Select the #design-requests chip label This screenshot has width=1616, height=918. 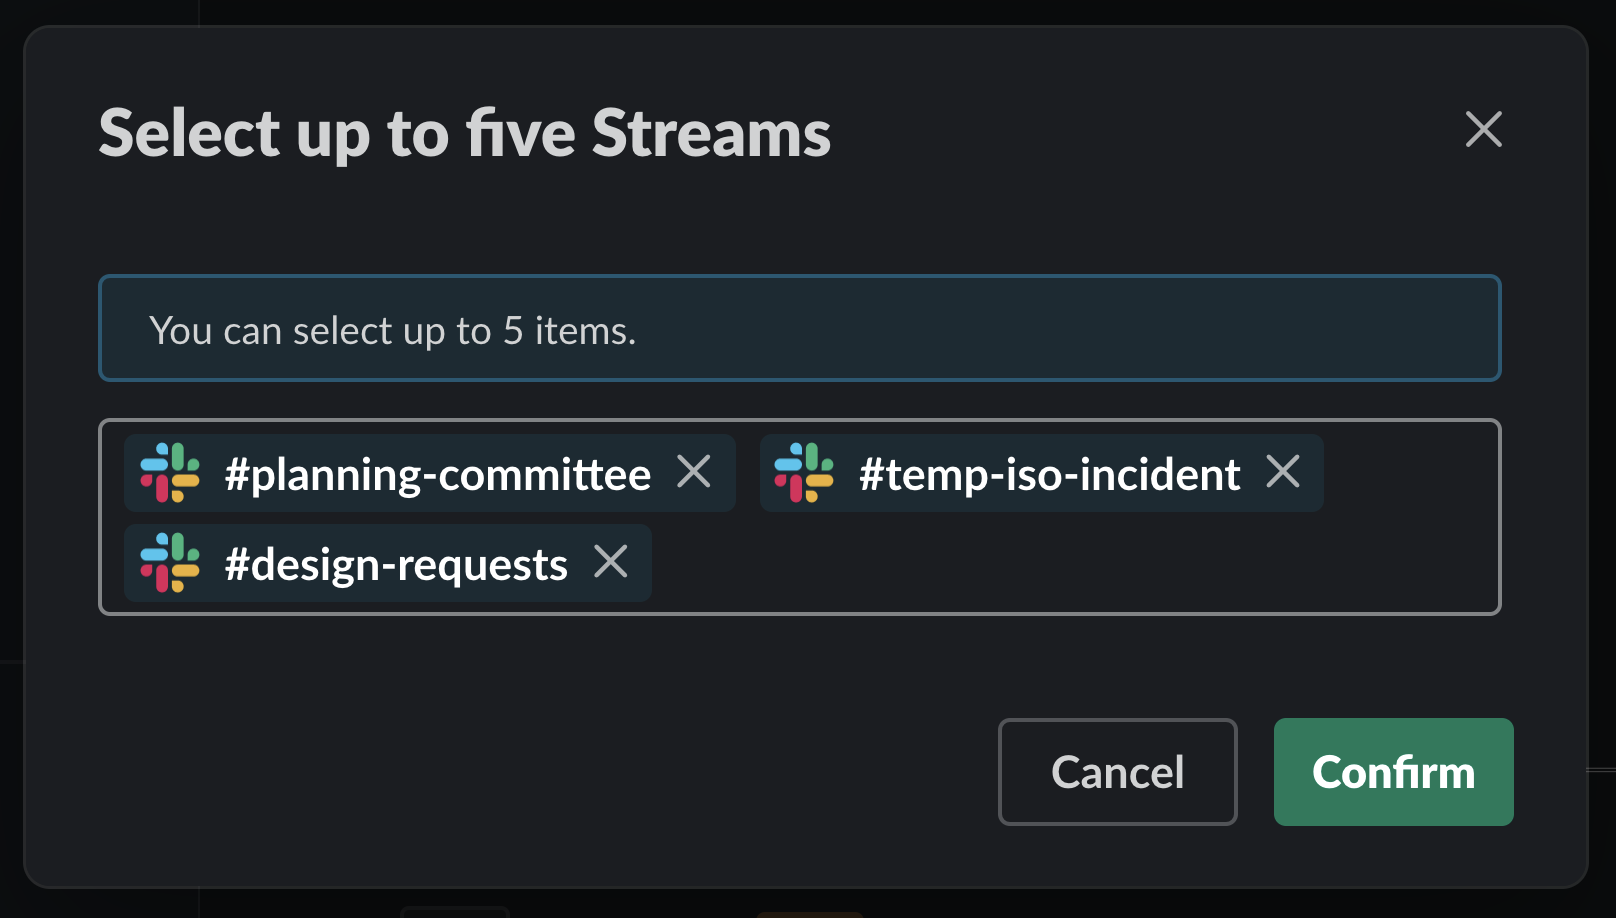tap(396, 564)
